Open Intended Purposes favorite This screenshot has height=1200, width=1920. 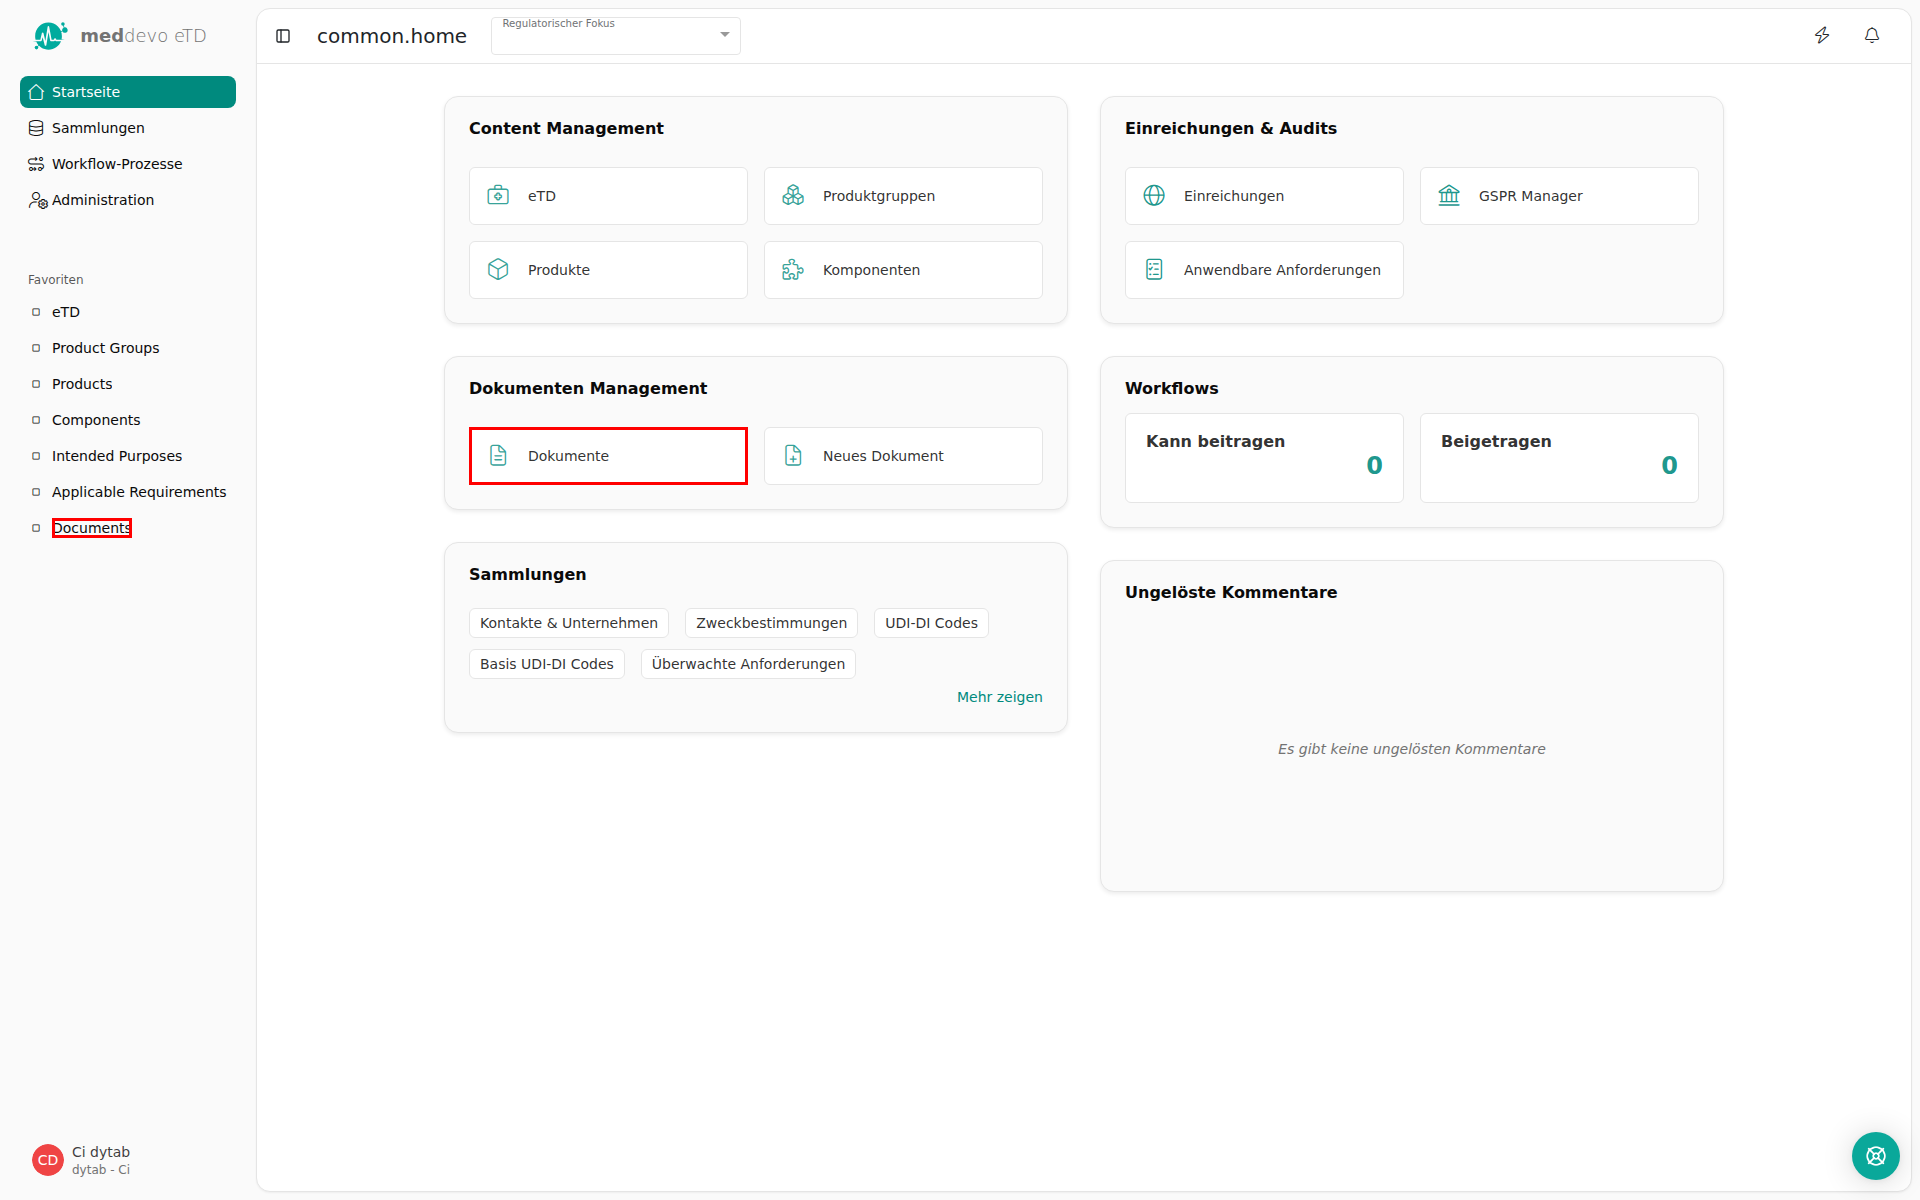(117, 456)
